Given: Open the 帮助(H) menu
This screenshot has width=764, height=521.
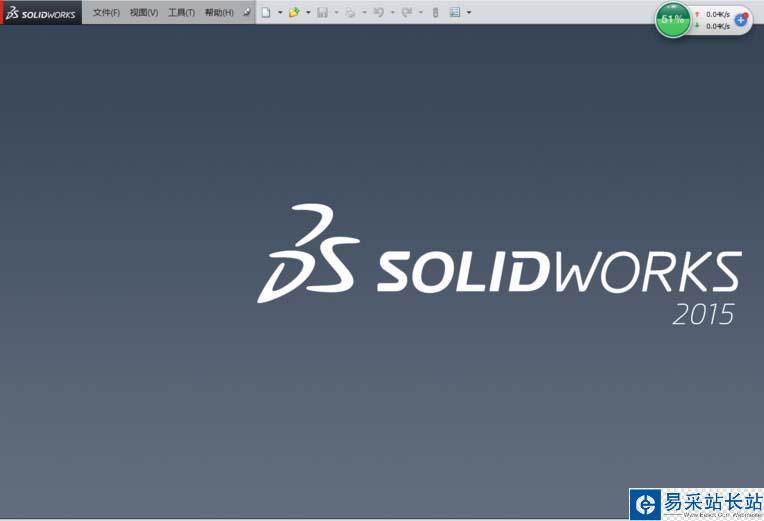Looking at the screenshot, I should point(219,13).
